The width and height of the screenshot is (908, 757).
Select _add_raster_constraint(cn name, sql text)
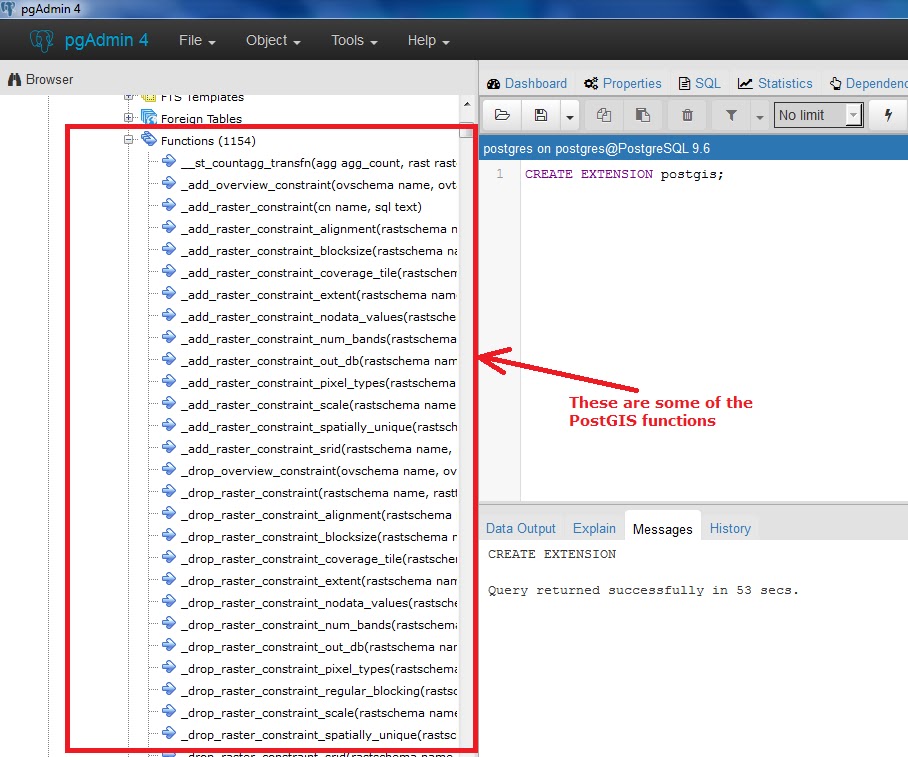tap(301, 207)
